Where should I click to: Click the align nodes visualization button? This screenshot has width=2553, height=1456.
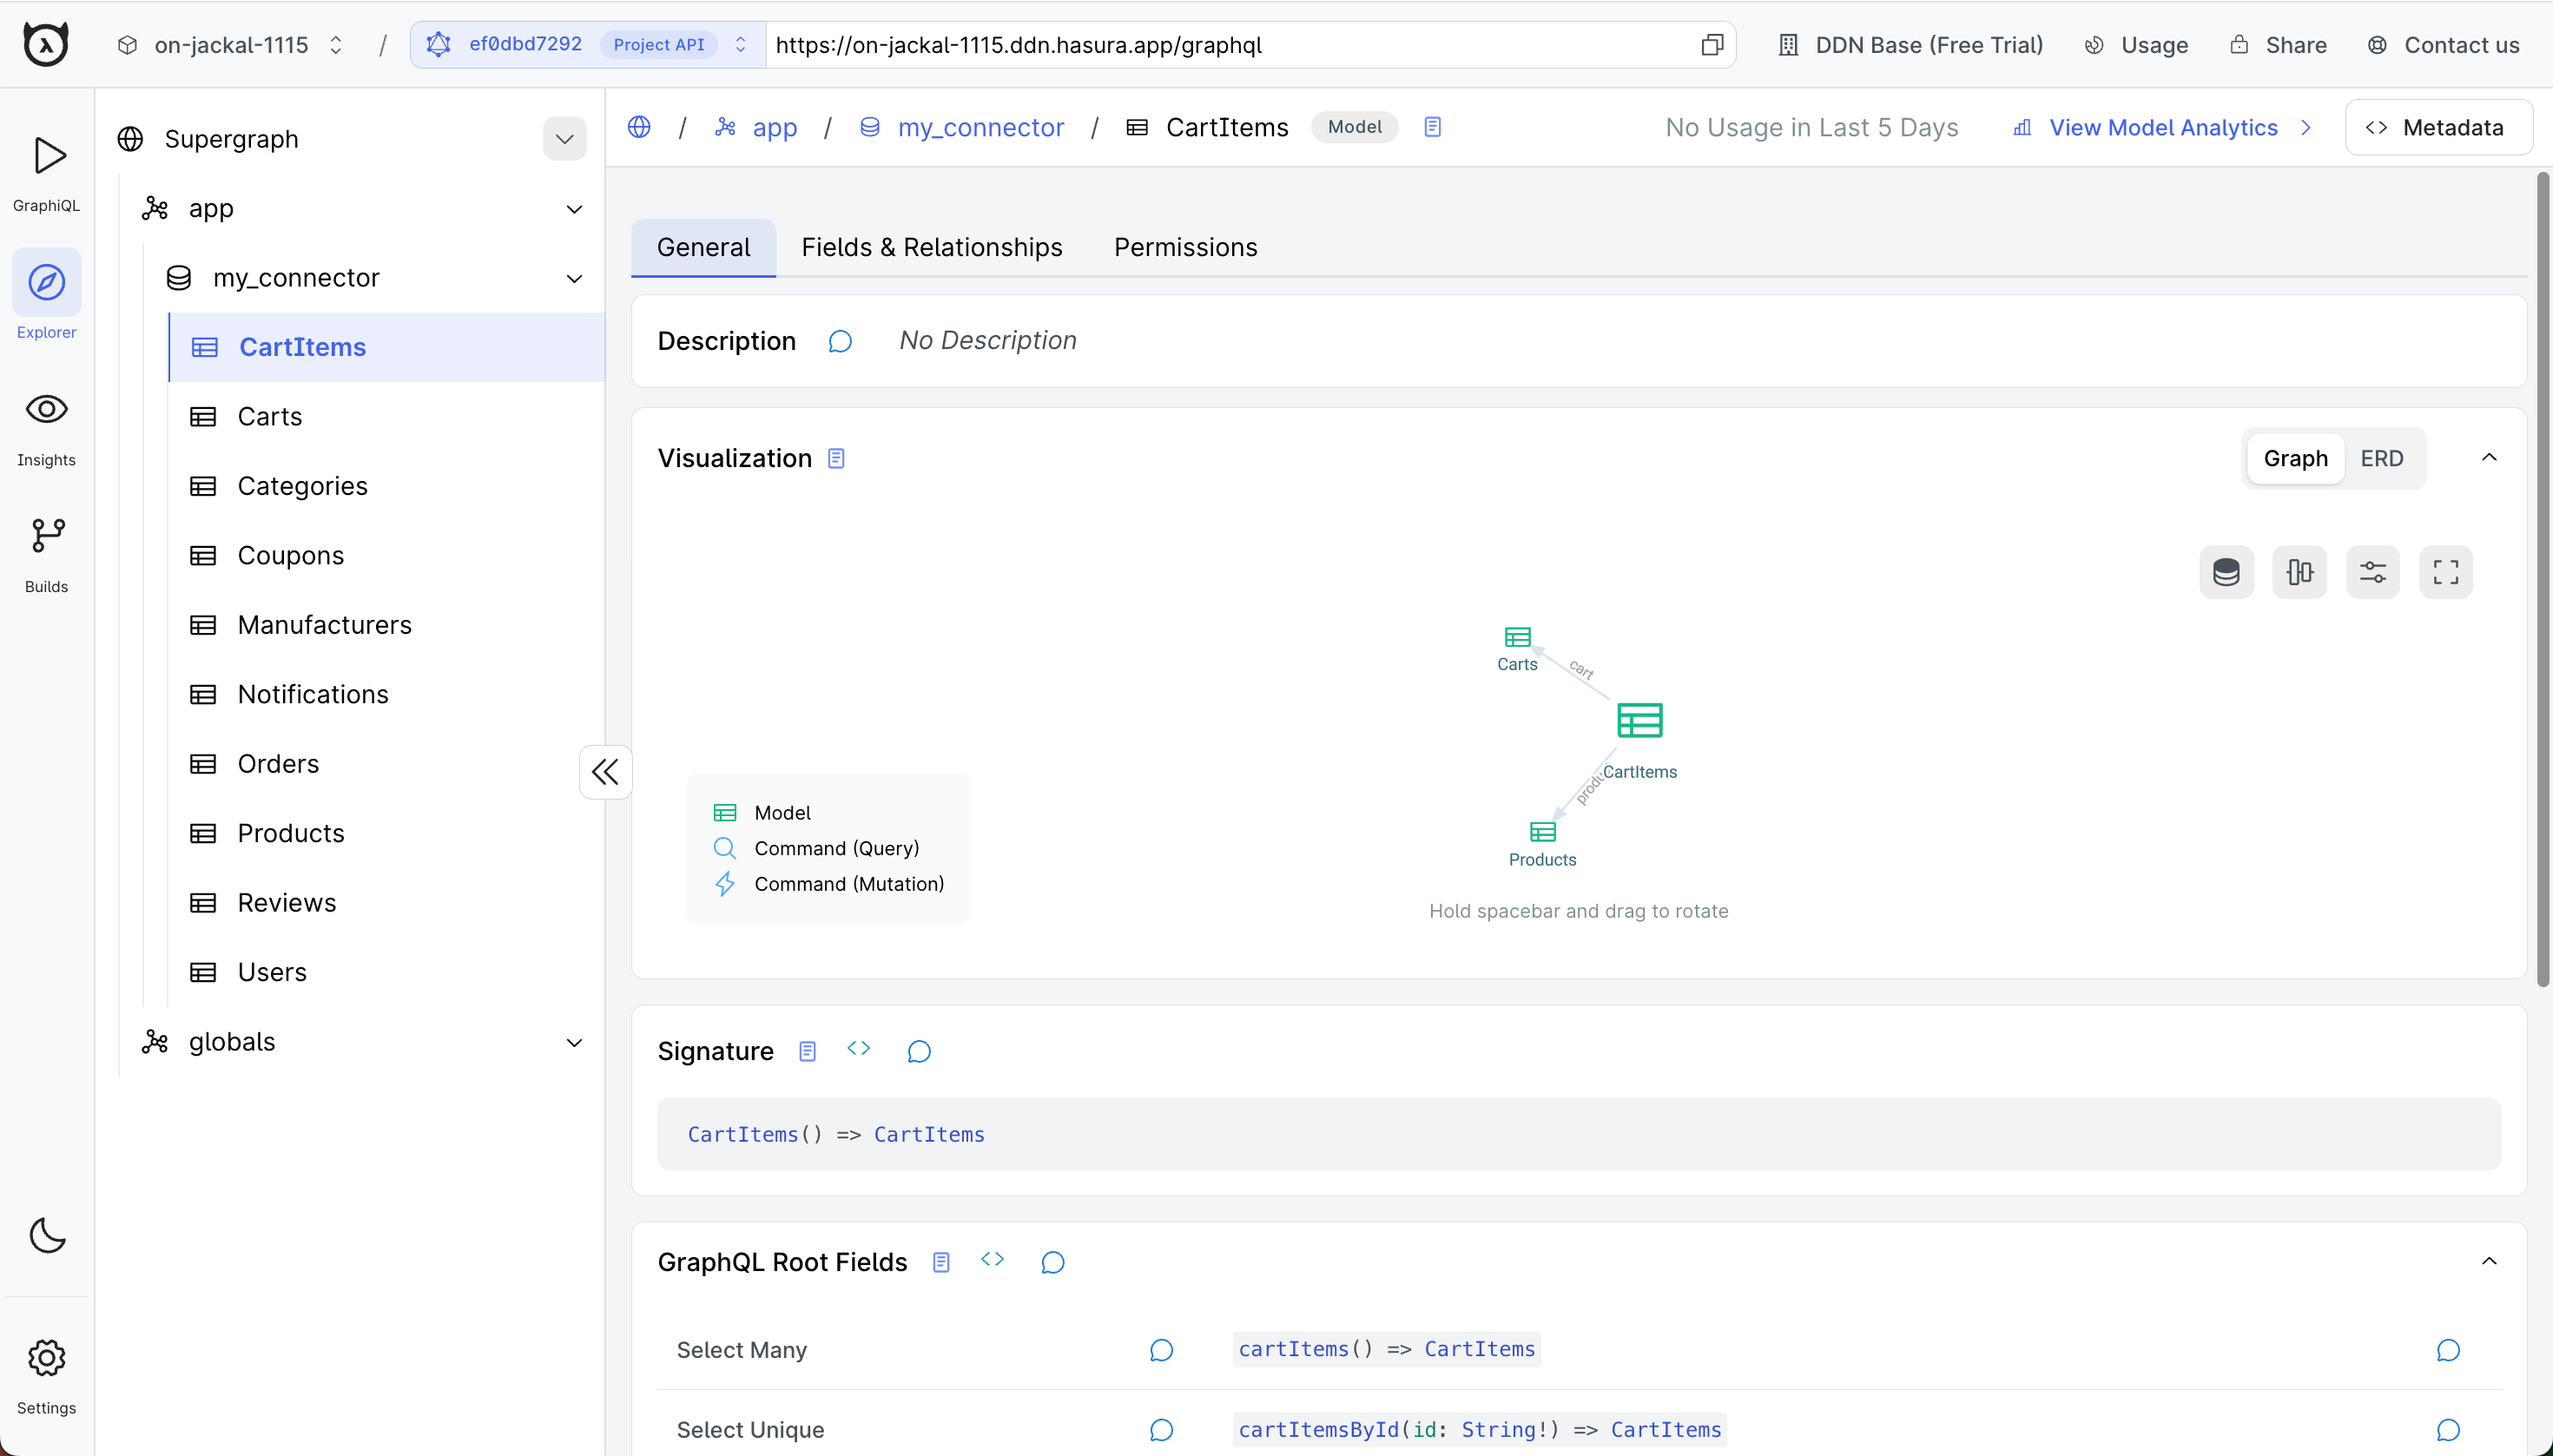(2299, 572)
